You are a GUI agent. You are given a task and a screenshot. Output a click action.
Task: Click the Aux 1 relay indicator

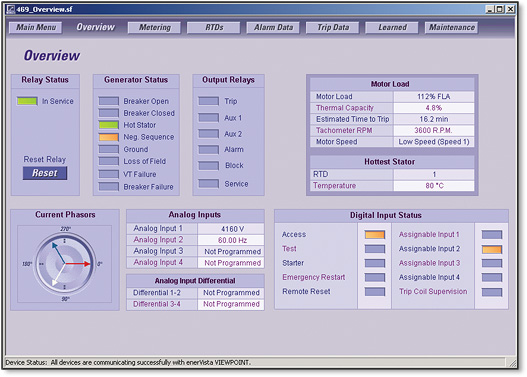pos(208,118)
